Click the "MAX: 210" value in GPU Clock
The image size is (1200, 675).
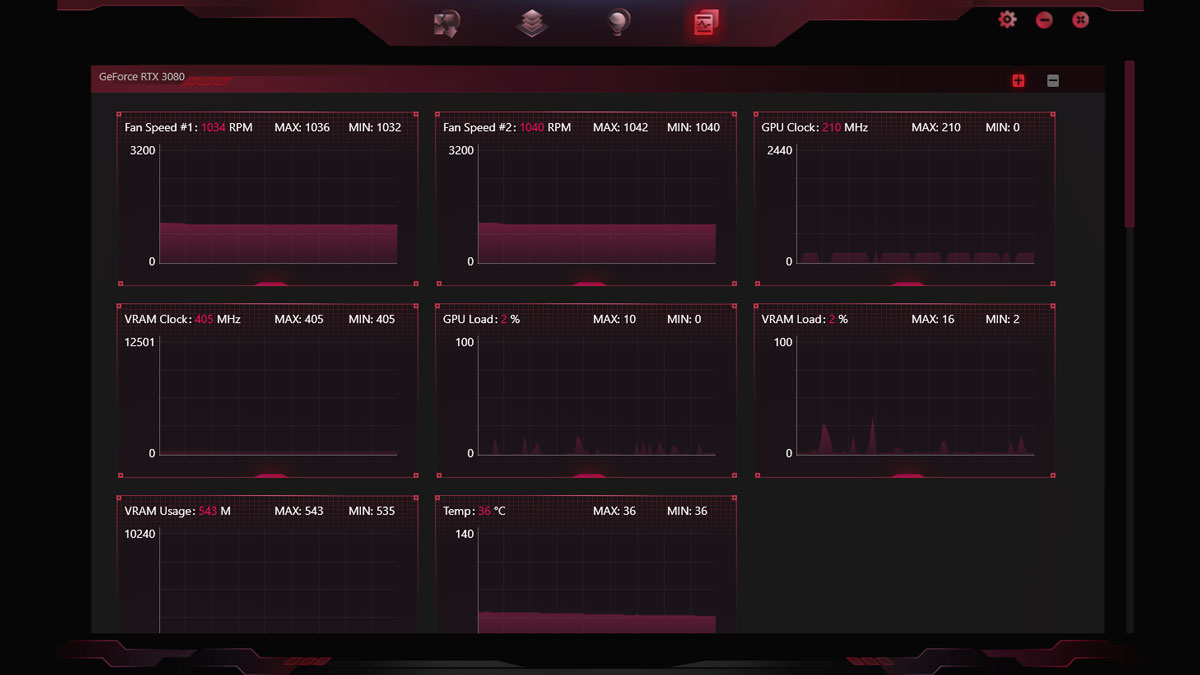coord(936,128)
